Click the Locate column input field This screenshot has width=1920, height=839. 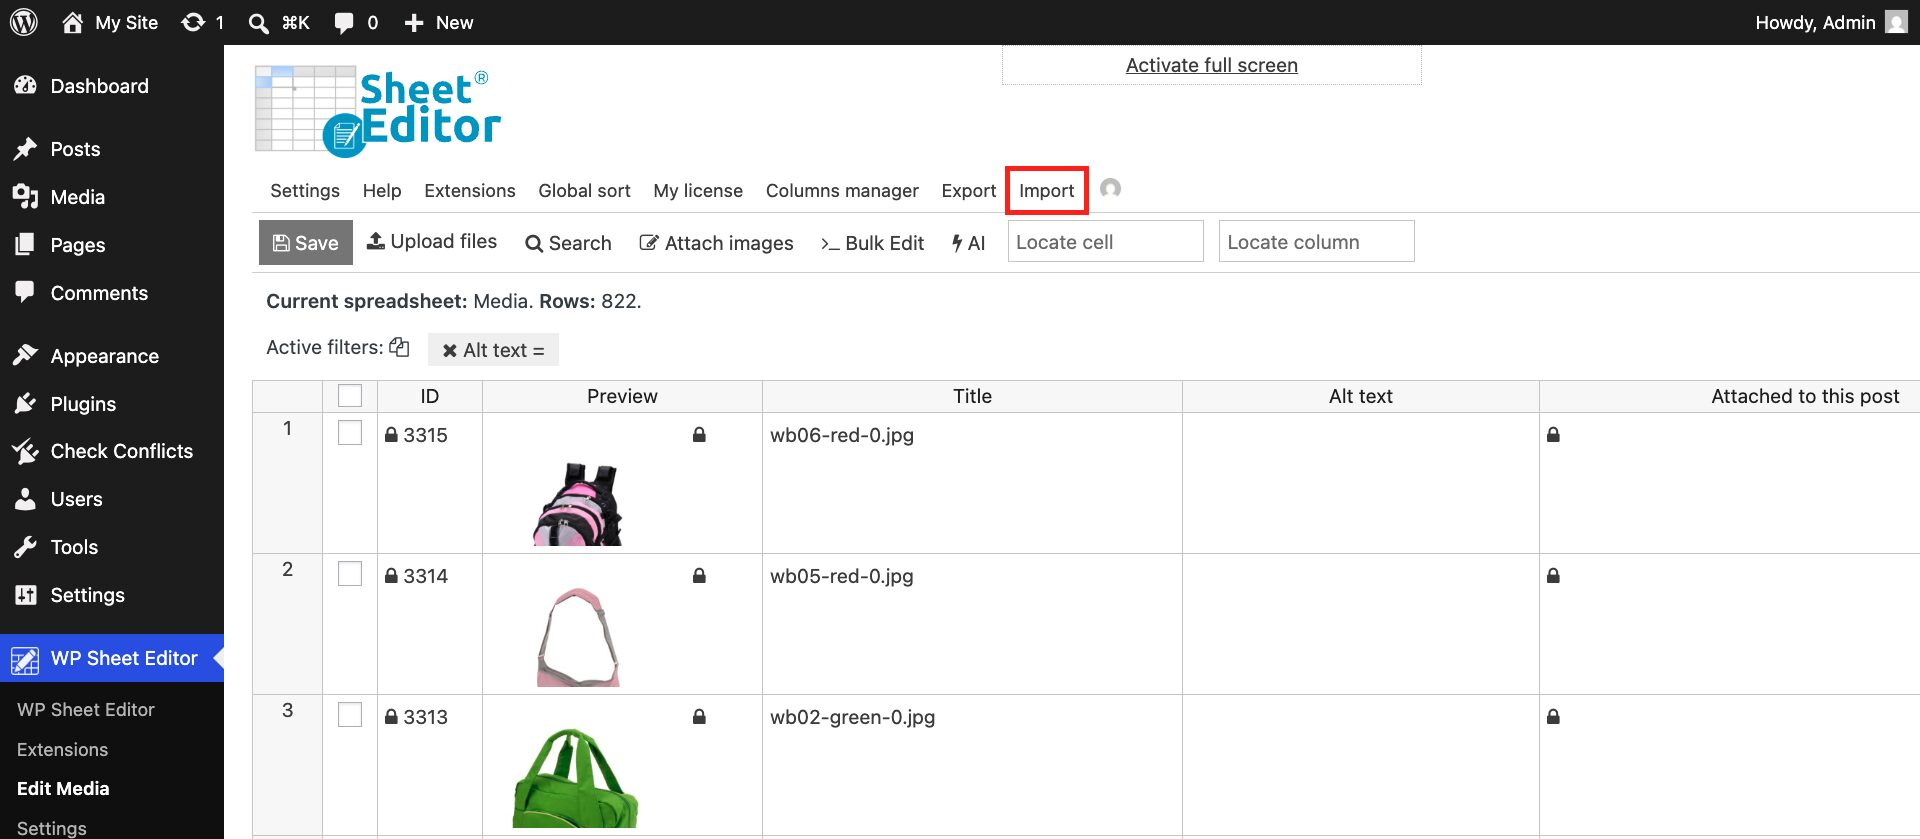[1316, 242]
